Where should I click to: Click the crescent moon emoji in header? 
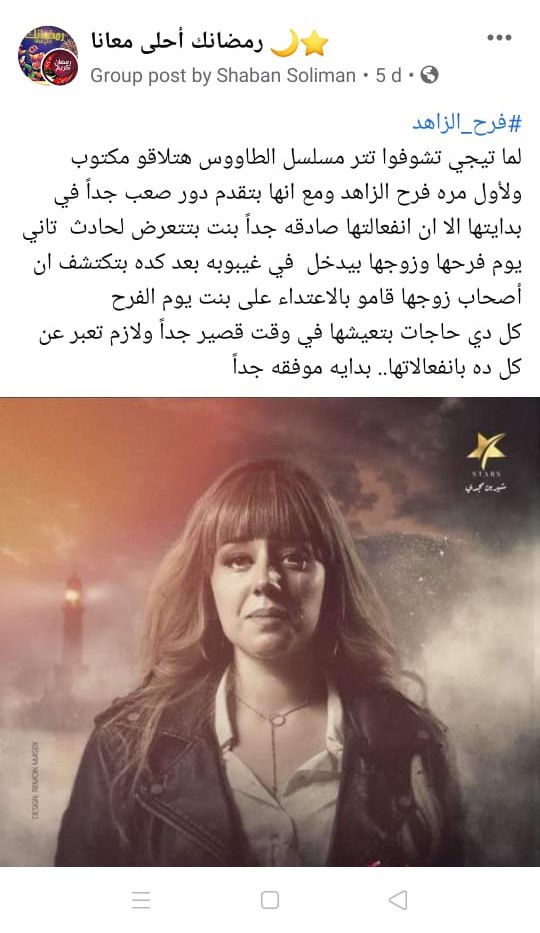(284, 43)
